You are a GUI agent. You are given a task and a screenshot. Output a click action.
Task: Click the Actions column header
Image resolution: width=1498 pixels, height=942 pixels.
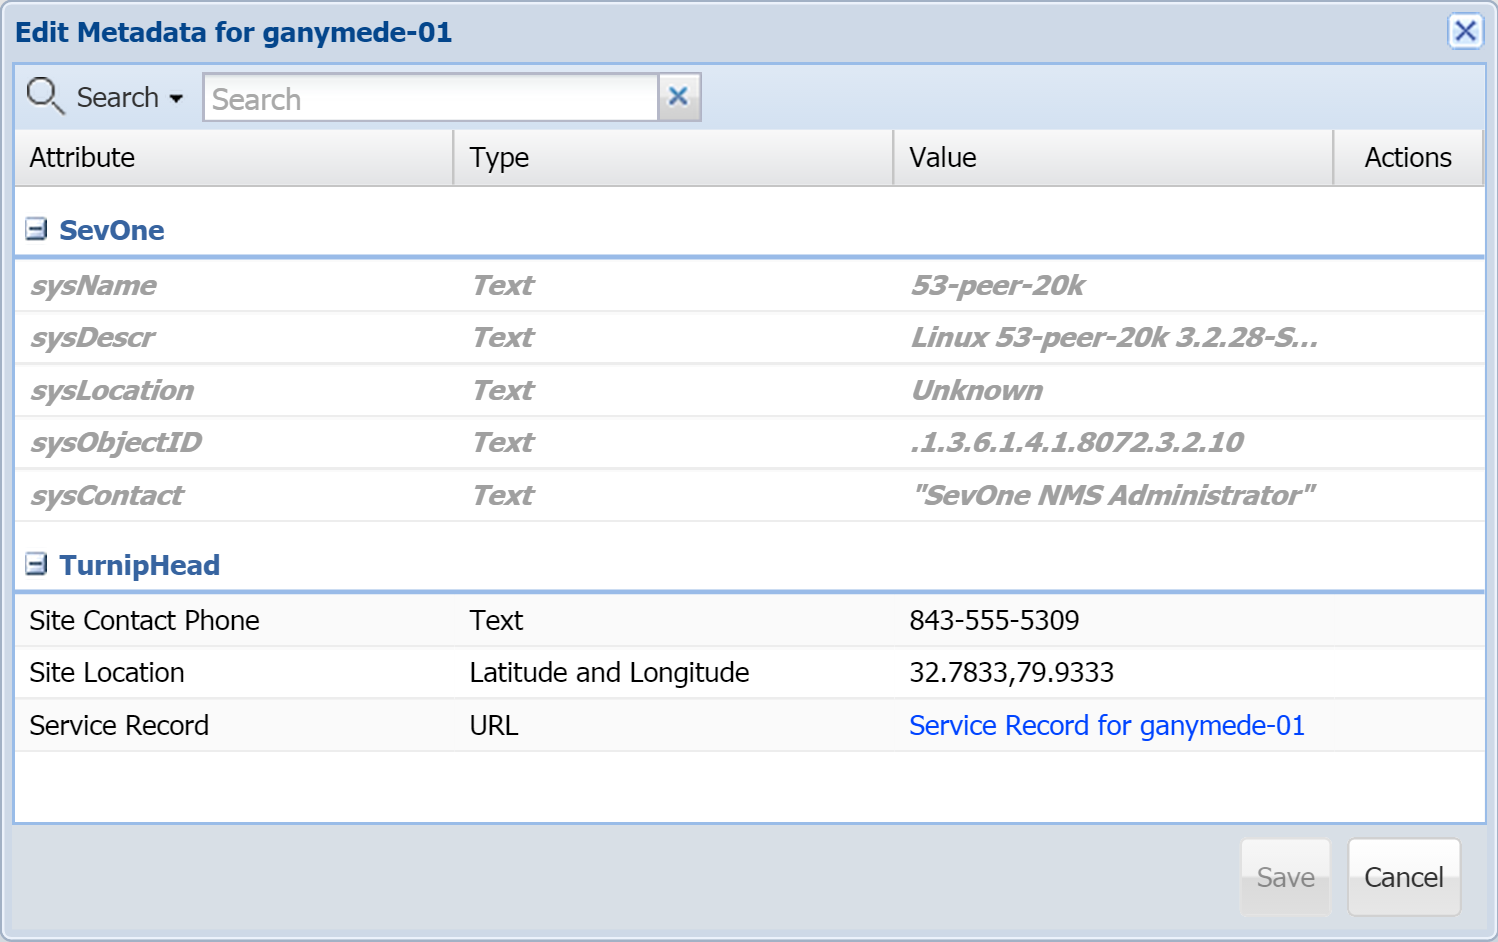click(x=1408, y=157)
